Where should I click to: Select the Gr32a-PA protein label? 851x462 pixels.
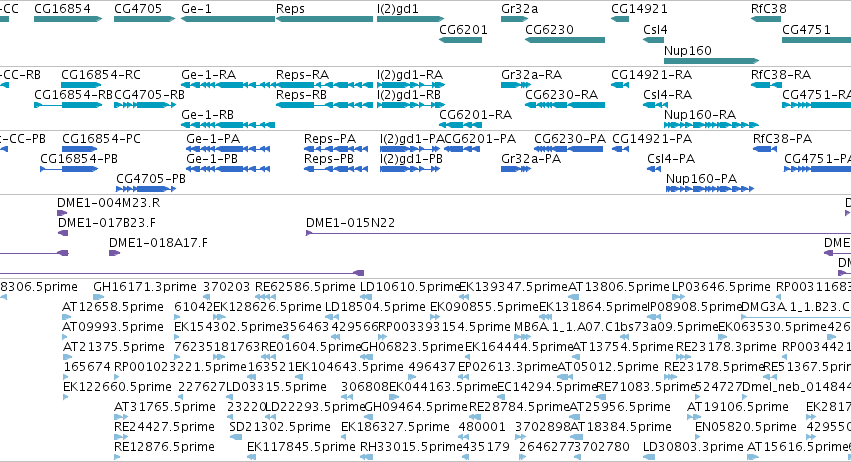[x=531, y=159]
